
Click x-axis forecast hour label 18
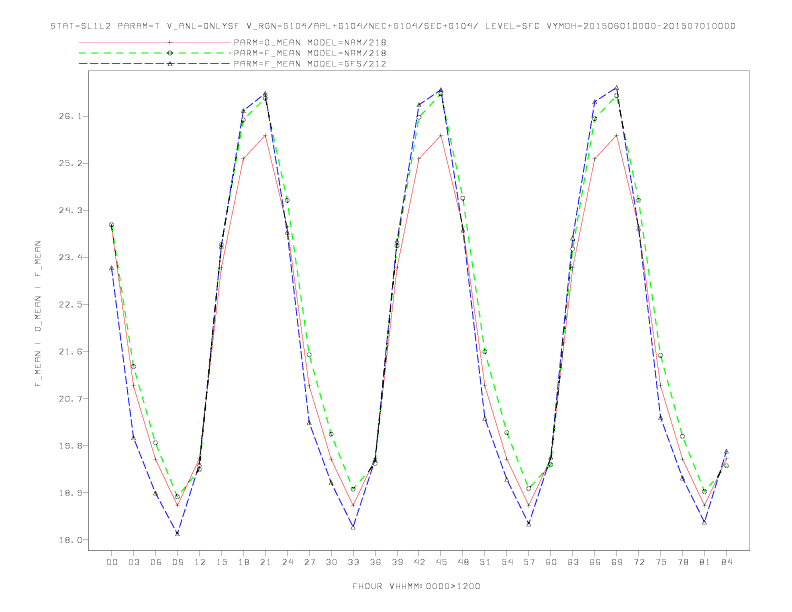tap(243, 562)
